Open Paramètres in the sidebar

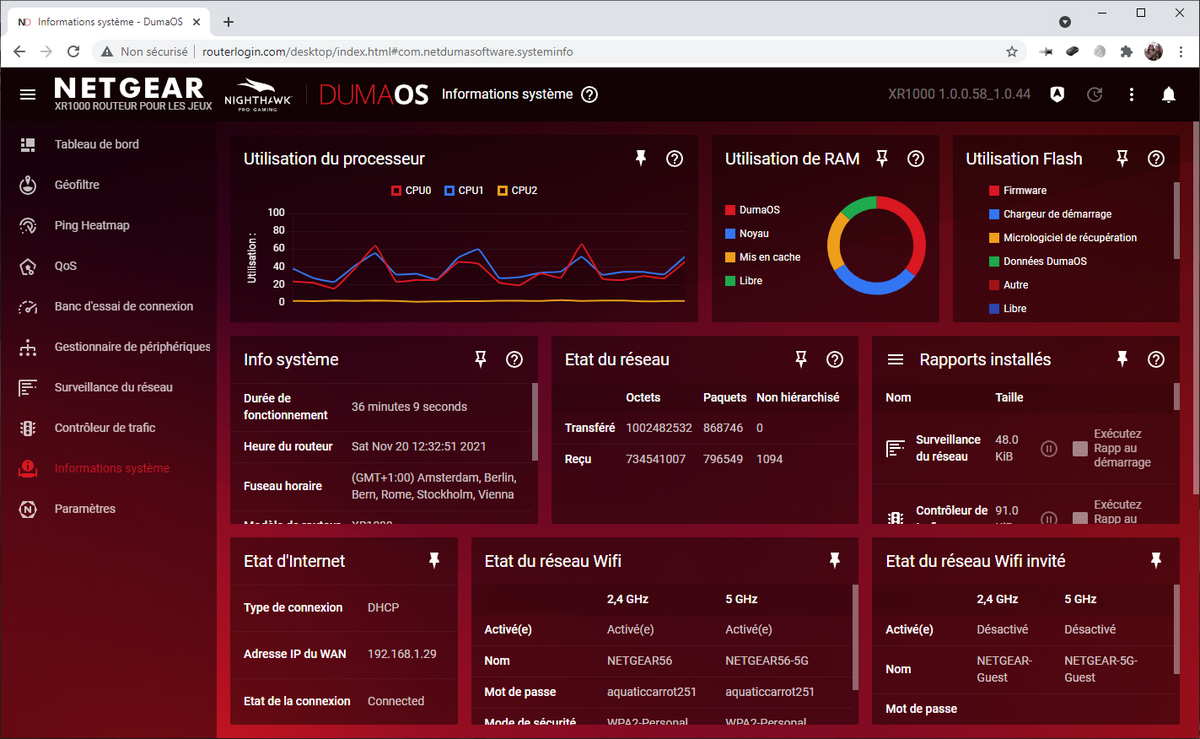pyautogui.click(x=85, y=509)
